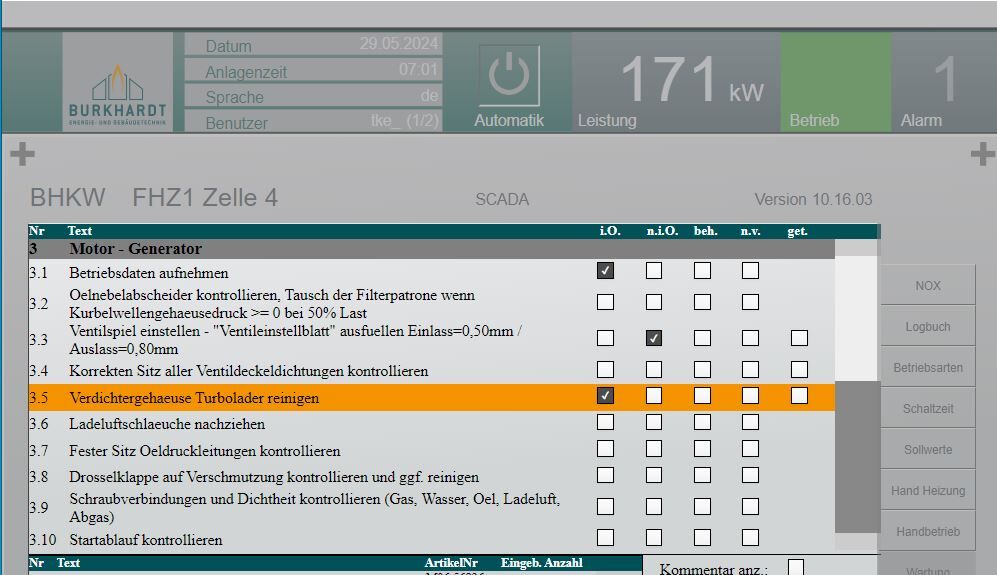Uncheck i.O. for Betriebsdaten aufnehmen
Image resolution: width=997 pixels, height=575 pixels.
click(605, 271)
